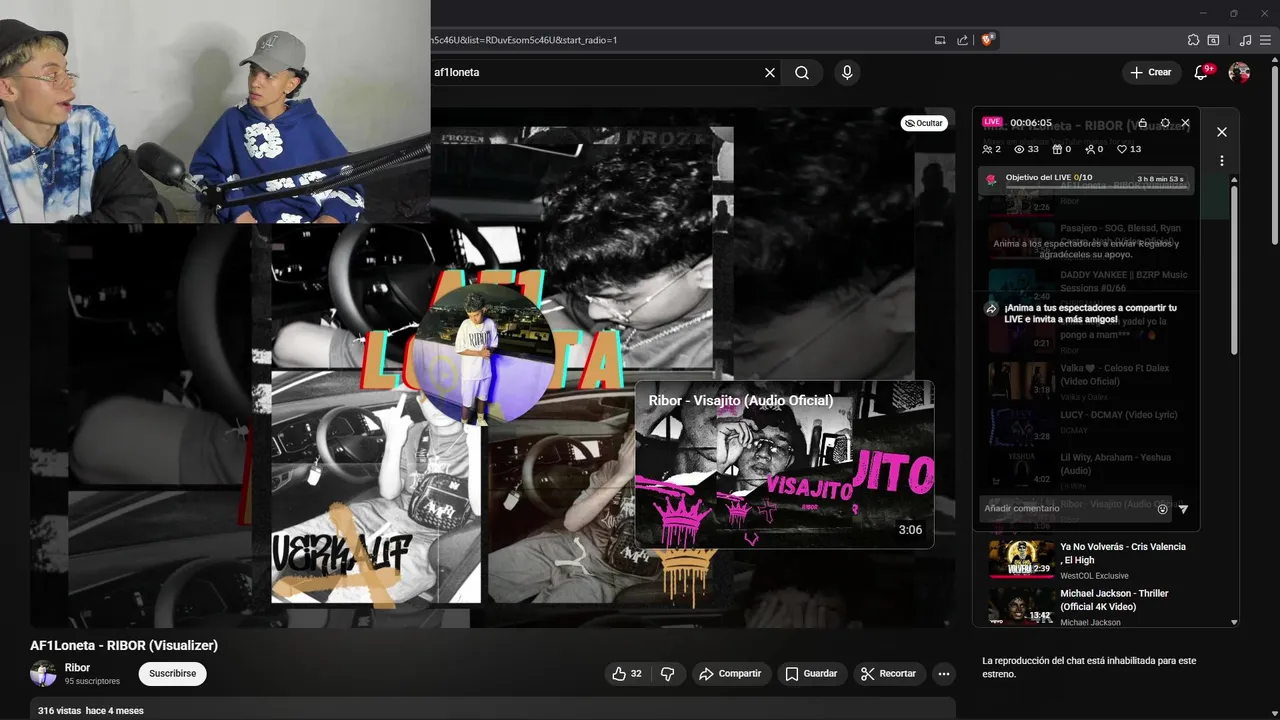The image size is (1280, 720).
Task: Clear the af1loneta search text
Action: pyautogui.click(x=770, y=73)
